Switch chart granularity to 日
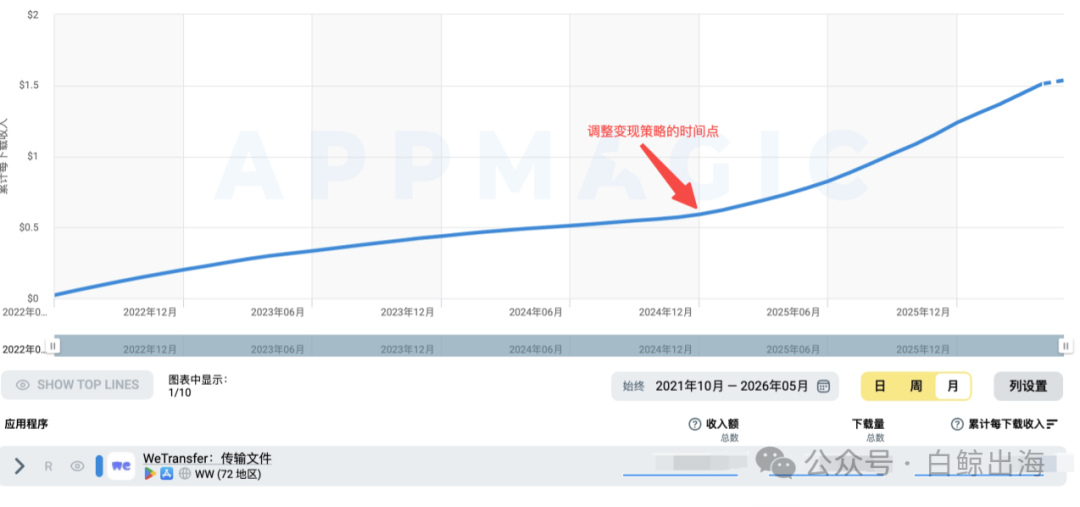 (880, 386)
